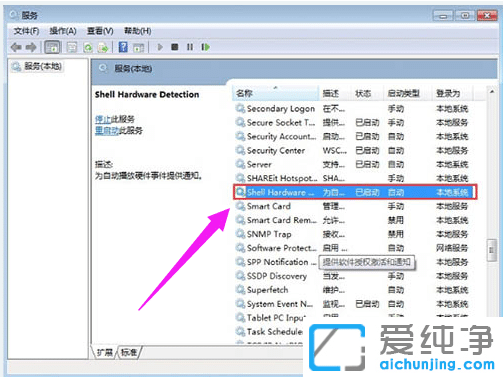Select the Smart Card Rem... service
503x377 pixels.
tap(354, 220)
